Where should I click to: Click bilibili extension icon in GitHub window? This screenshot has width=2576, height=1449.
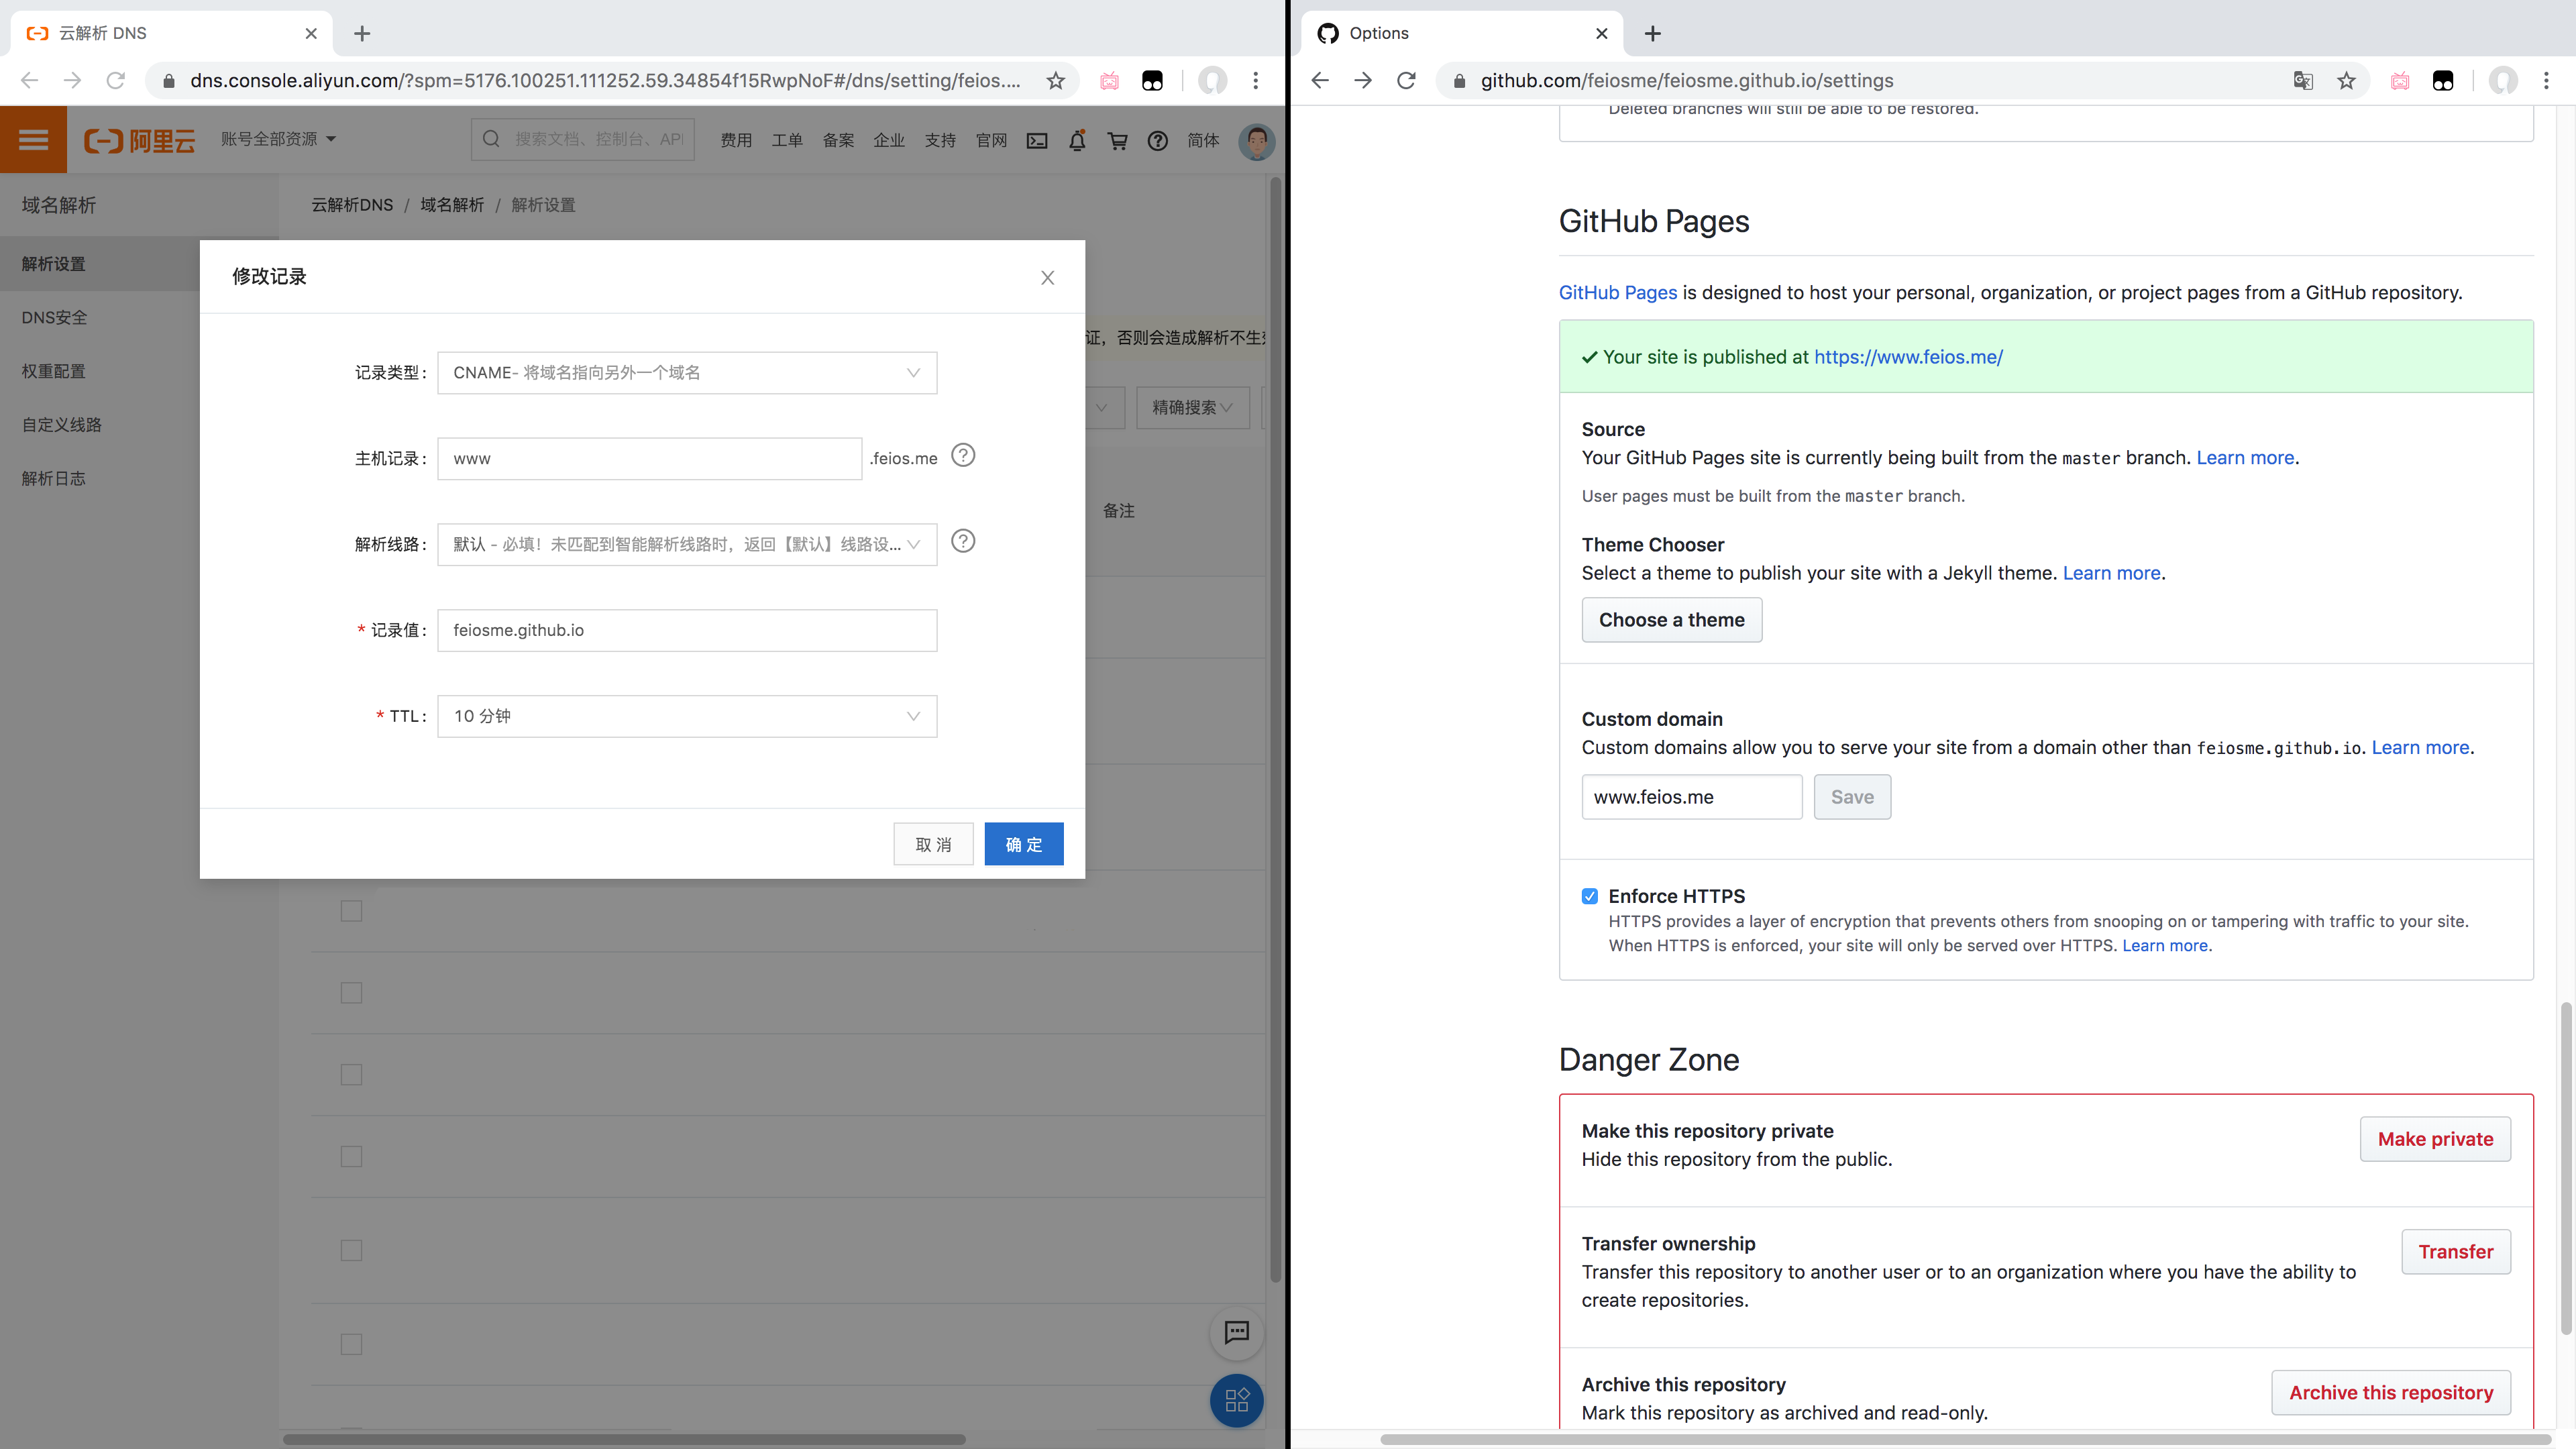(2400, 81)
